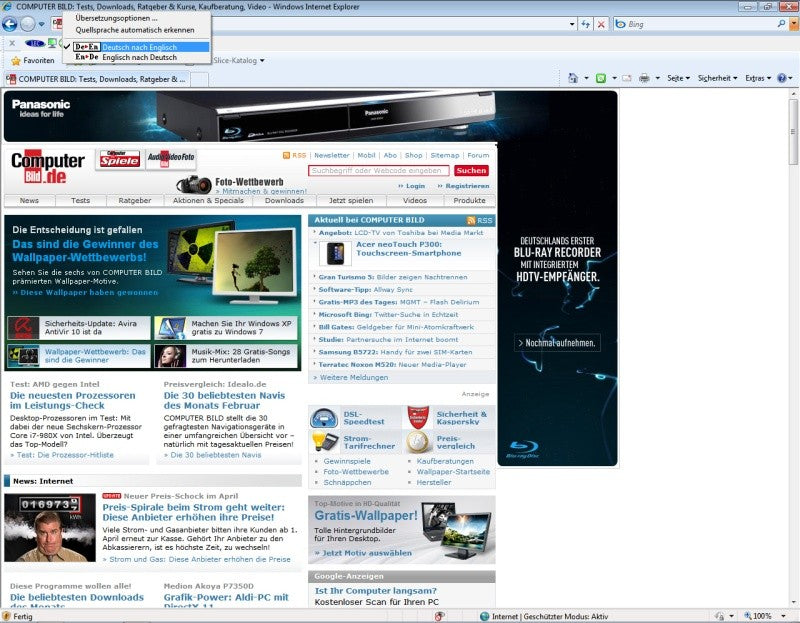This screenshot has height=623, width=800.
Task: Open the Newsletter header link
Action: pos(332,155)
